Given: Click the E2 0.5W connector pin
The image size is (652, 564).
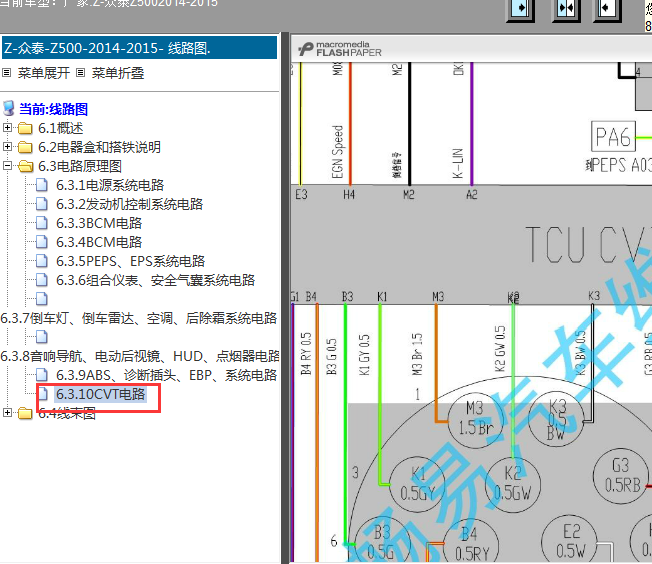Looking at the screenshot, I should [570, 543].
